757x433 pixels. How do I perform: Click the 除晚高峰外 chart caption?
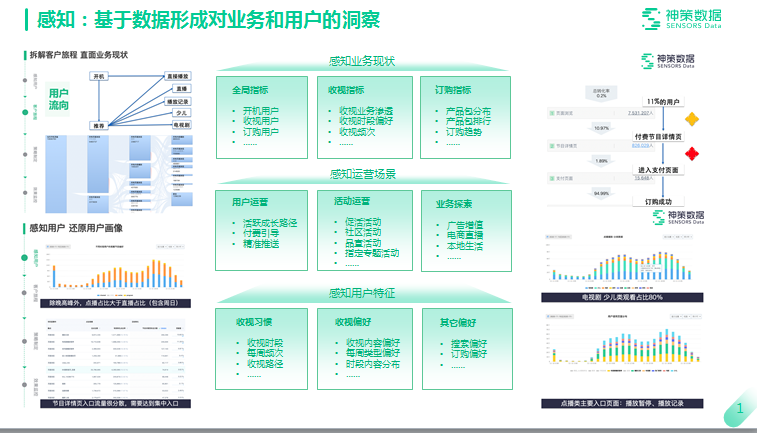(115, 303)
